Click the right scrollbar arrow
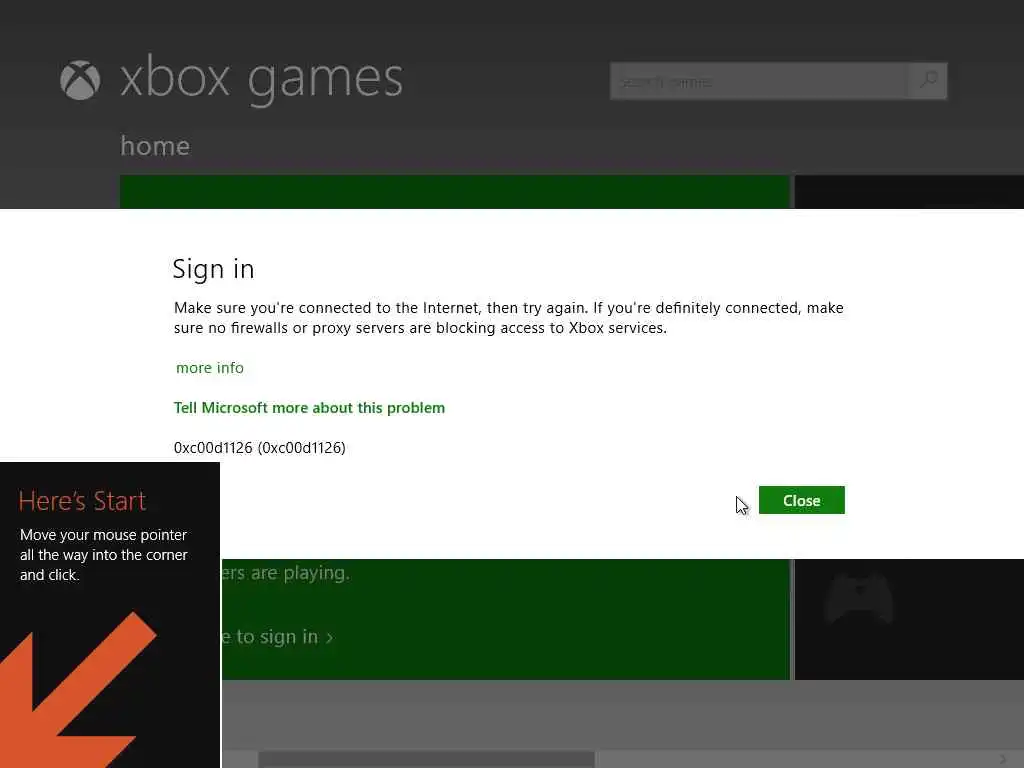The height and width of the screenshot is (768, 1024). pyautogui.click(x=1003, y=759)
